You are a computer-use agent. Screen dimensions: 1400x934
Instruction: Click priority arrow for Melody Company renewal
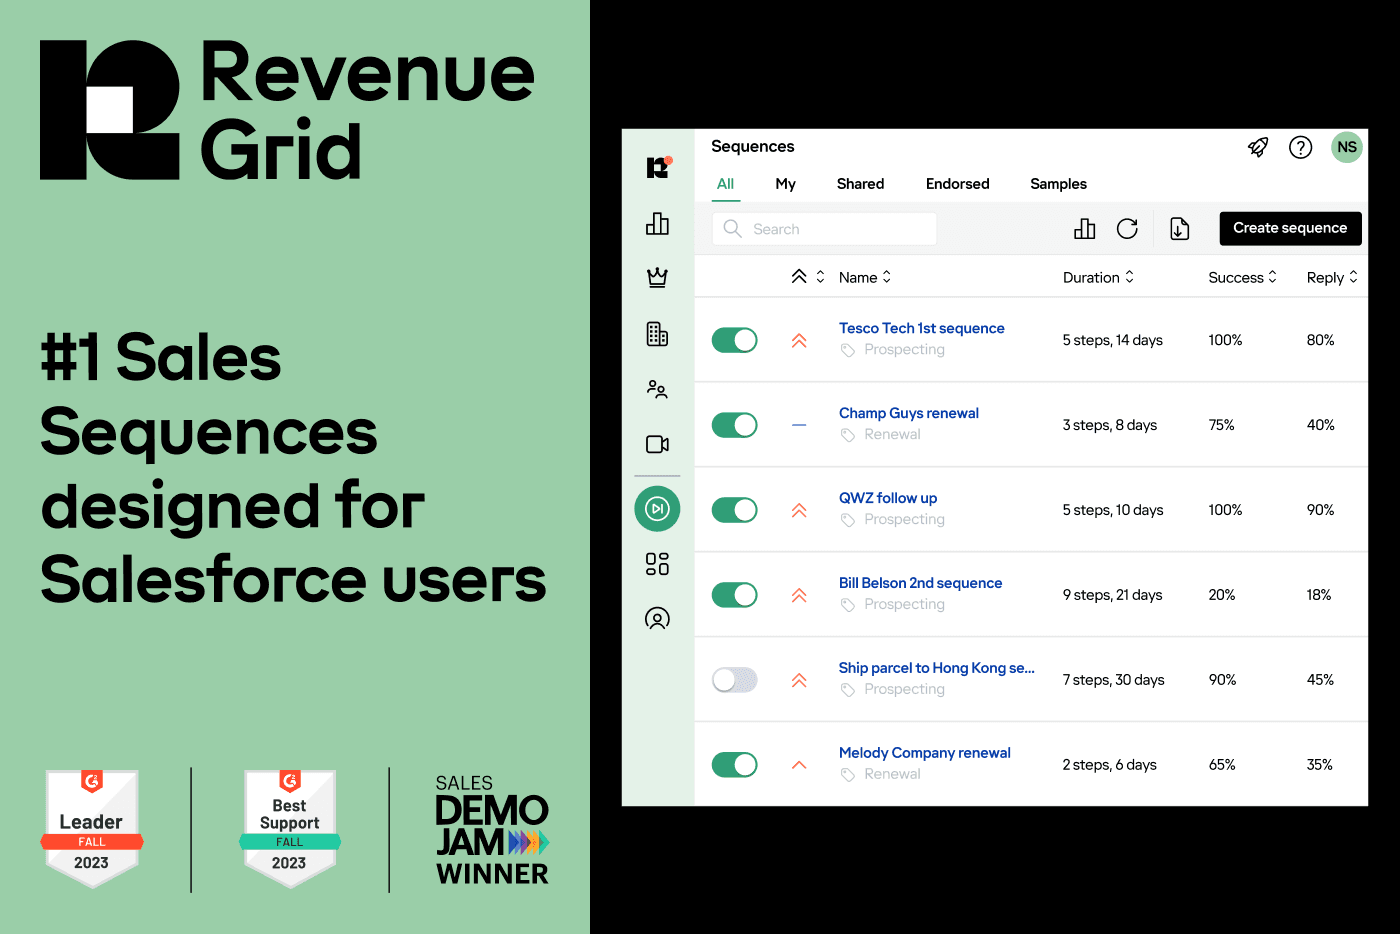[799, 765]
